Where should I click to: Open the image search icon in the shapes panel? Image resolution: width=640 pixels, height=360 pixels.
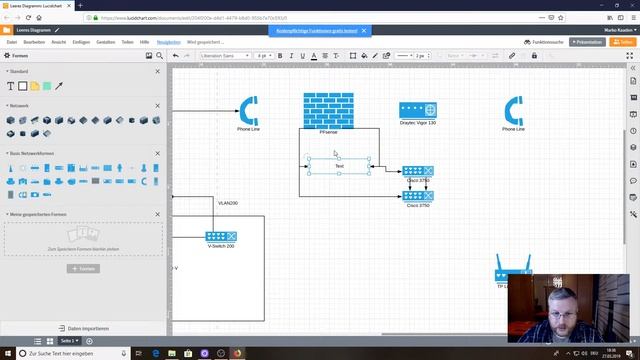149,56
